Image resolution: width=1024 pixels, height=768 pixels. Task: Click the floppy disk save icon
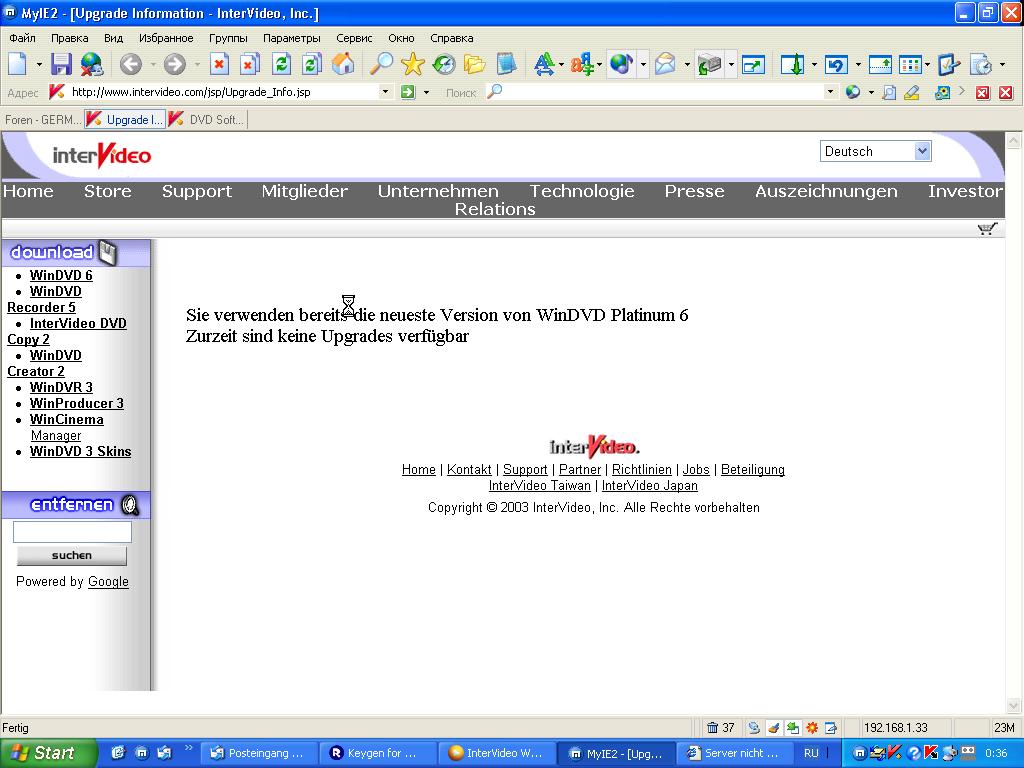click(61, 64)
